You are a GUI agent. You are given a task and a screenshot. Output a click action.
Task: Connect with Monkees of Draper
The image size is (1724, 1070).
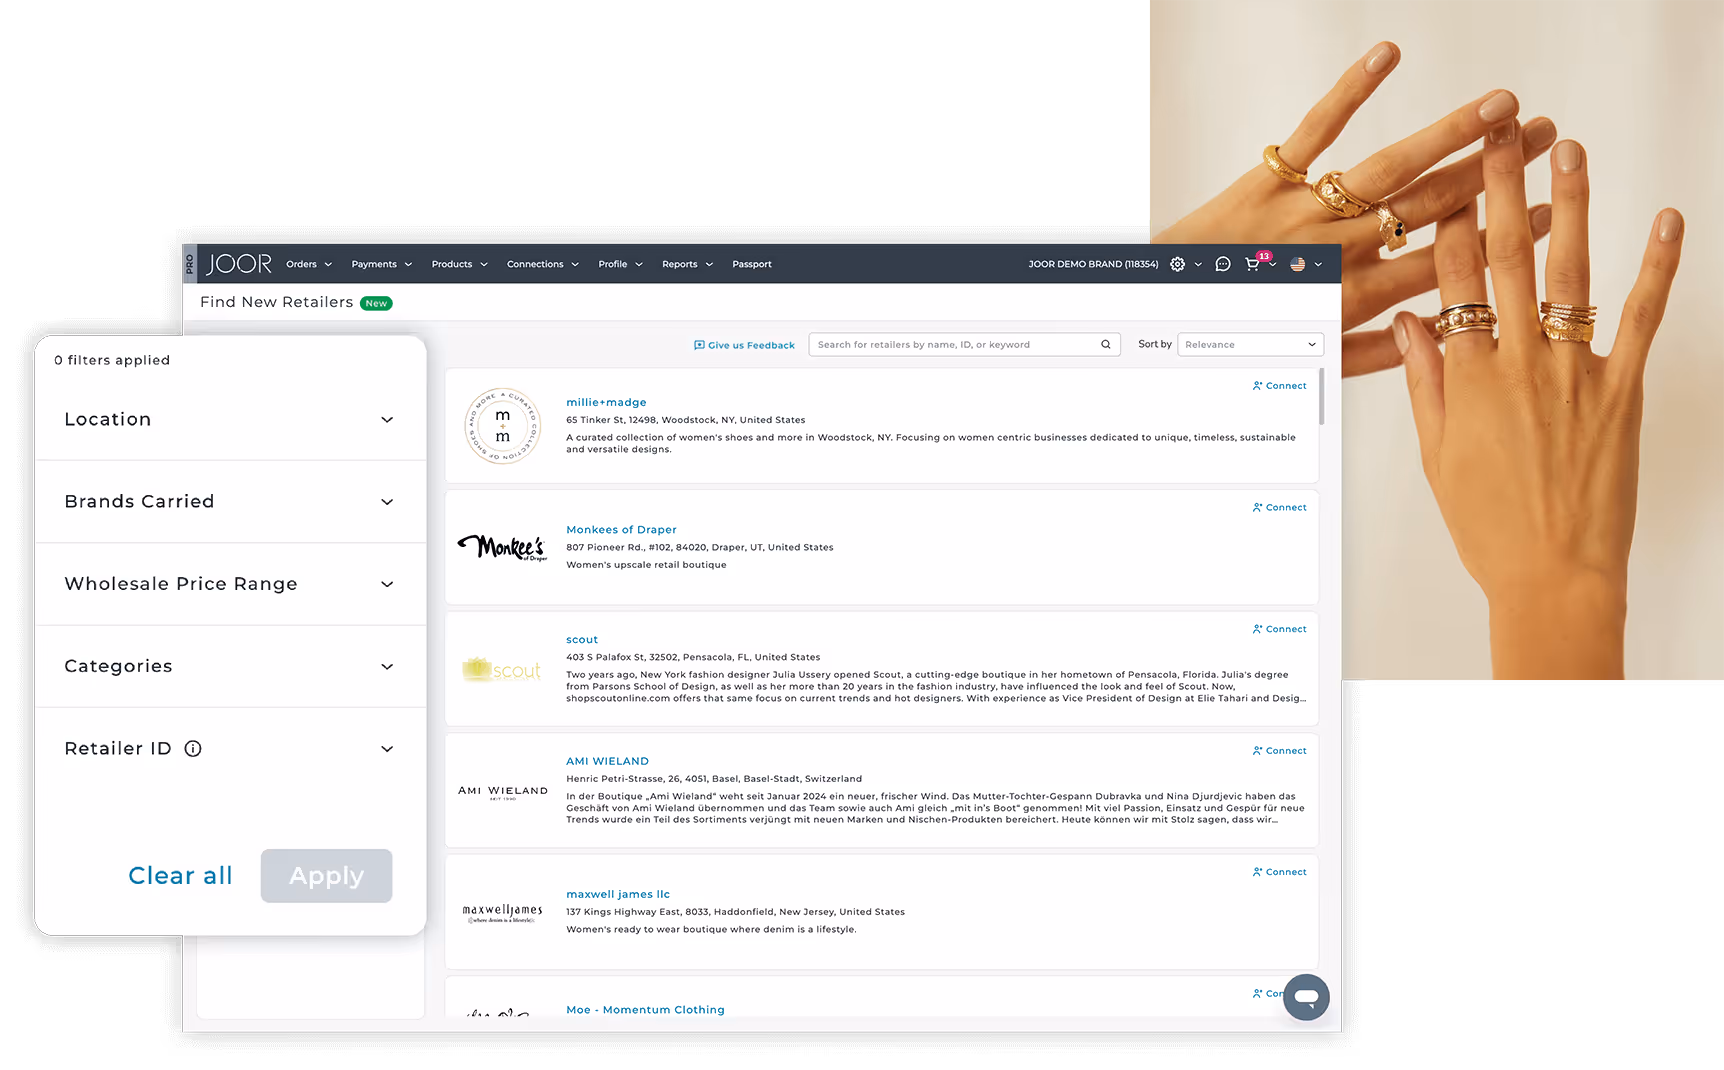tap(1280, 508)
